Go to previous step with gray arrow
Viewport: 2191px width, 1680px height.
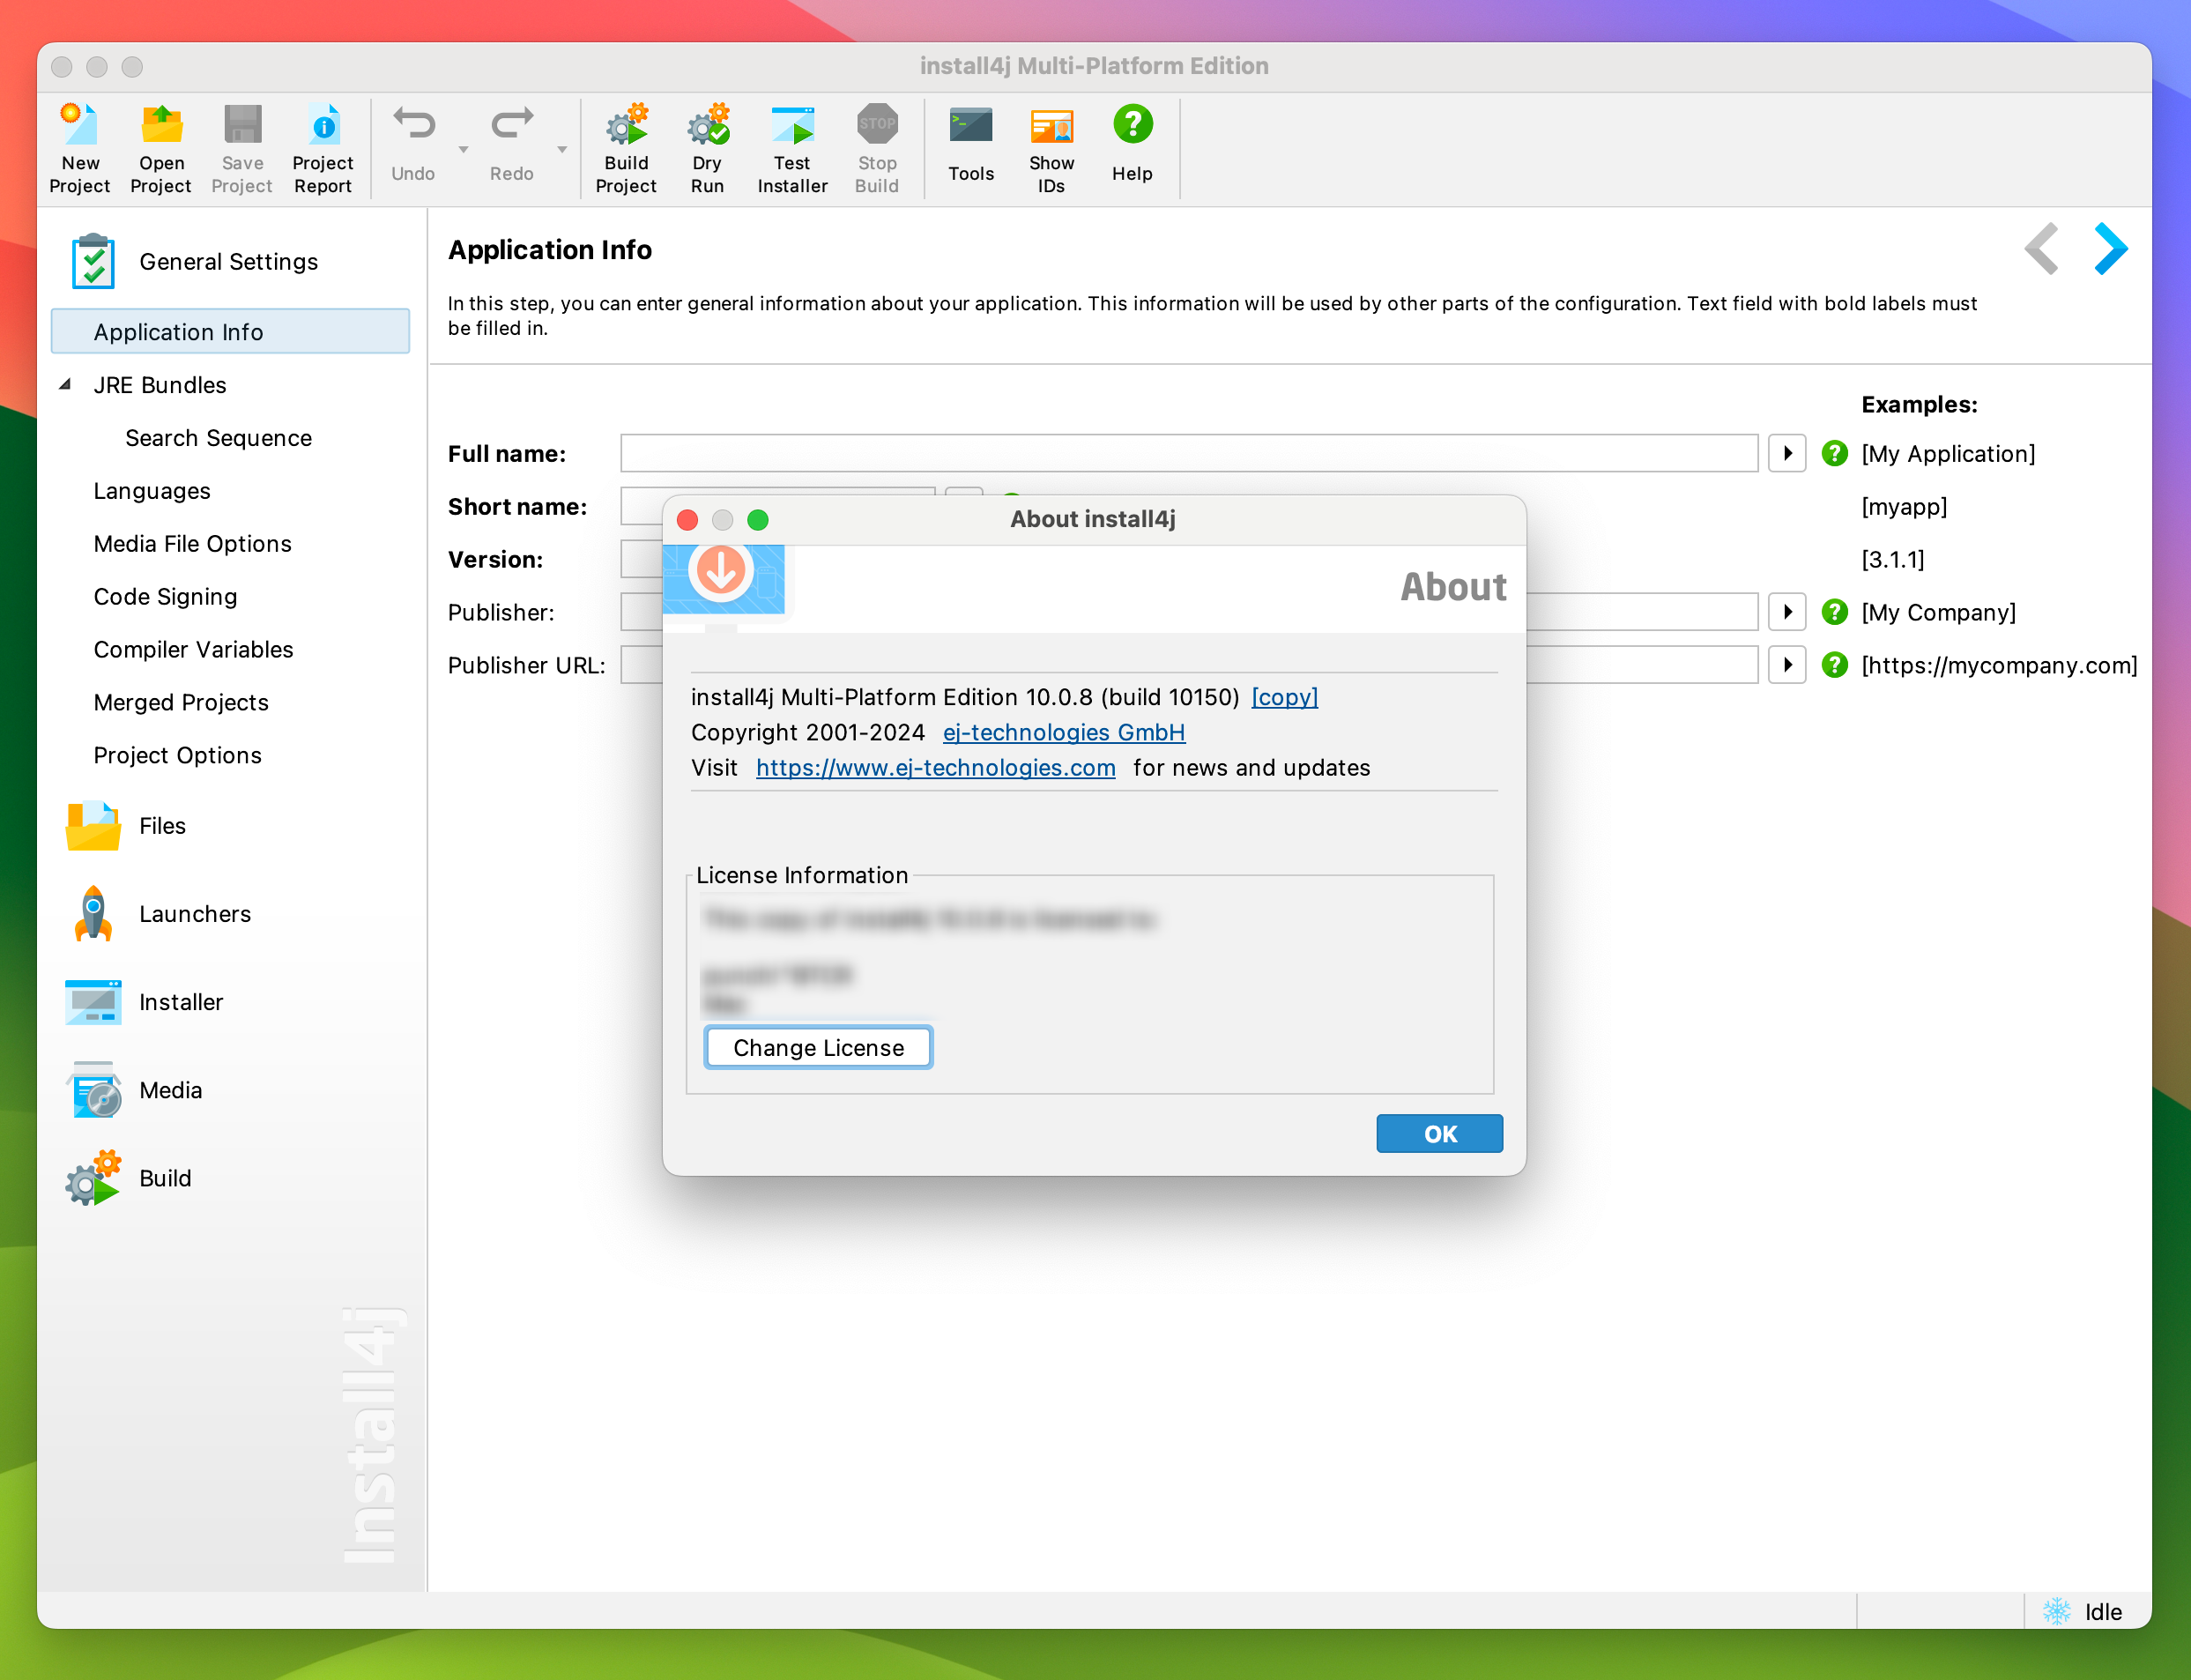[2041, 249]
